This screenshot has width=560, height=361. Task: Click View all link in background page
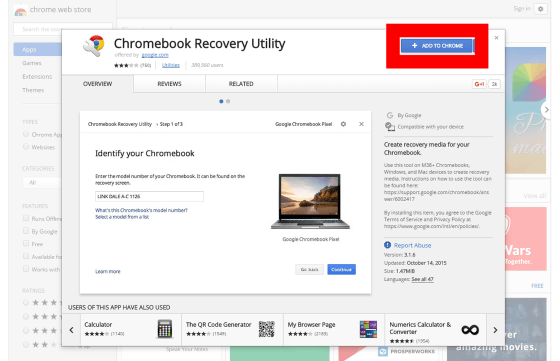pos(535,196)
